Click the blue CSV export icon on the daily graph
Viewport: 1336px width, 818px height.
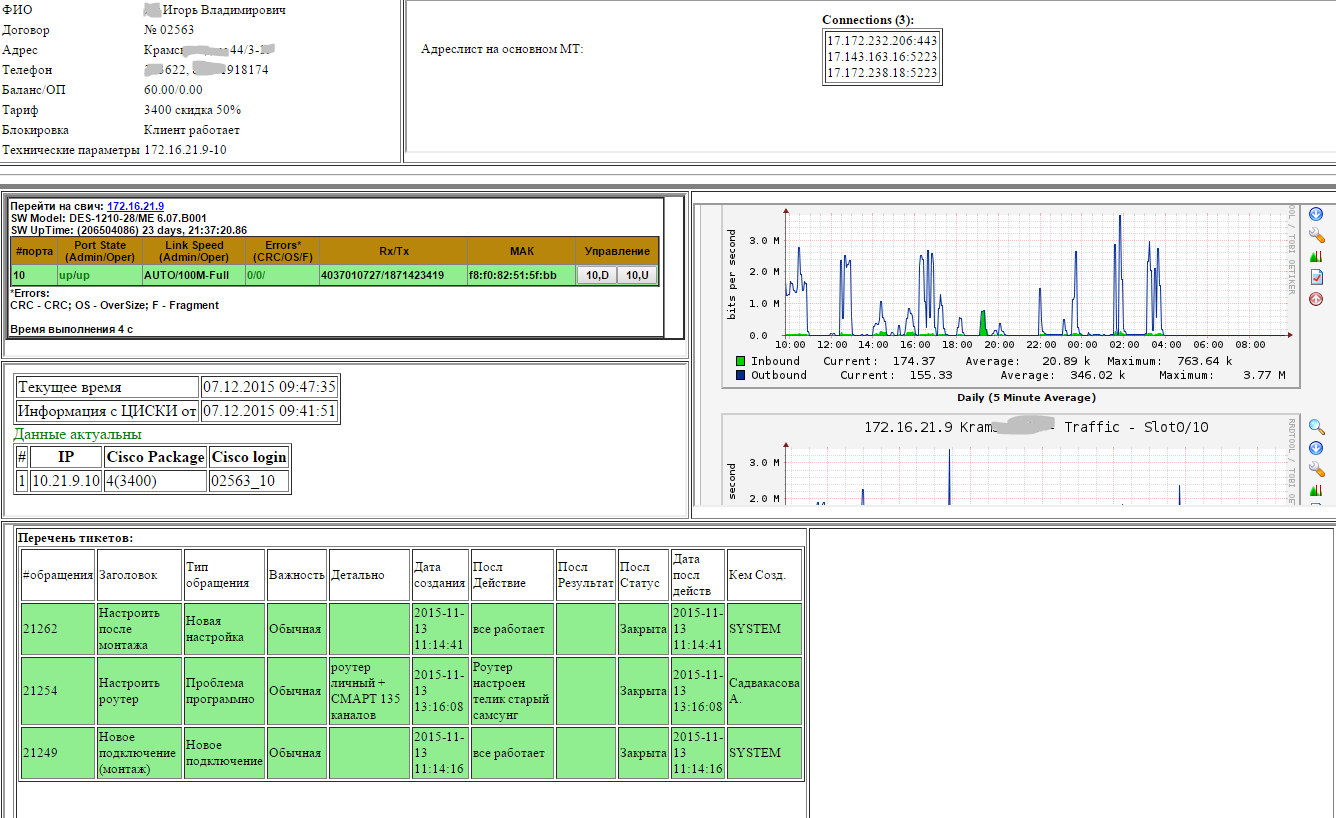coord(1316,214)
